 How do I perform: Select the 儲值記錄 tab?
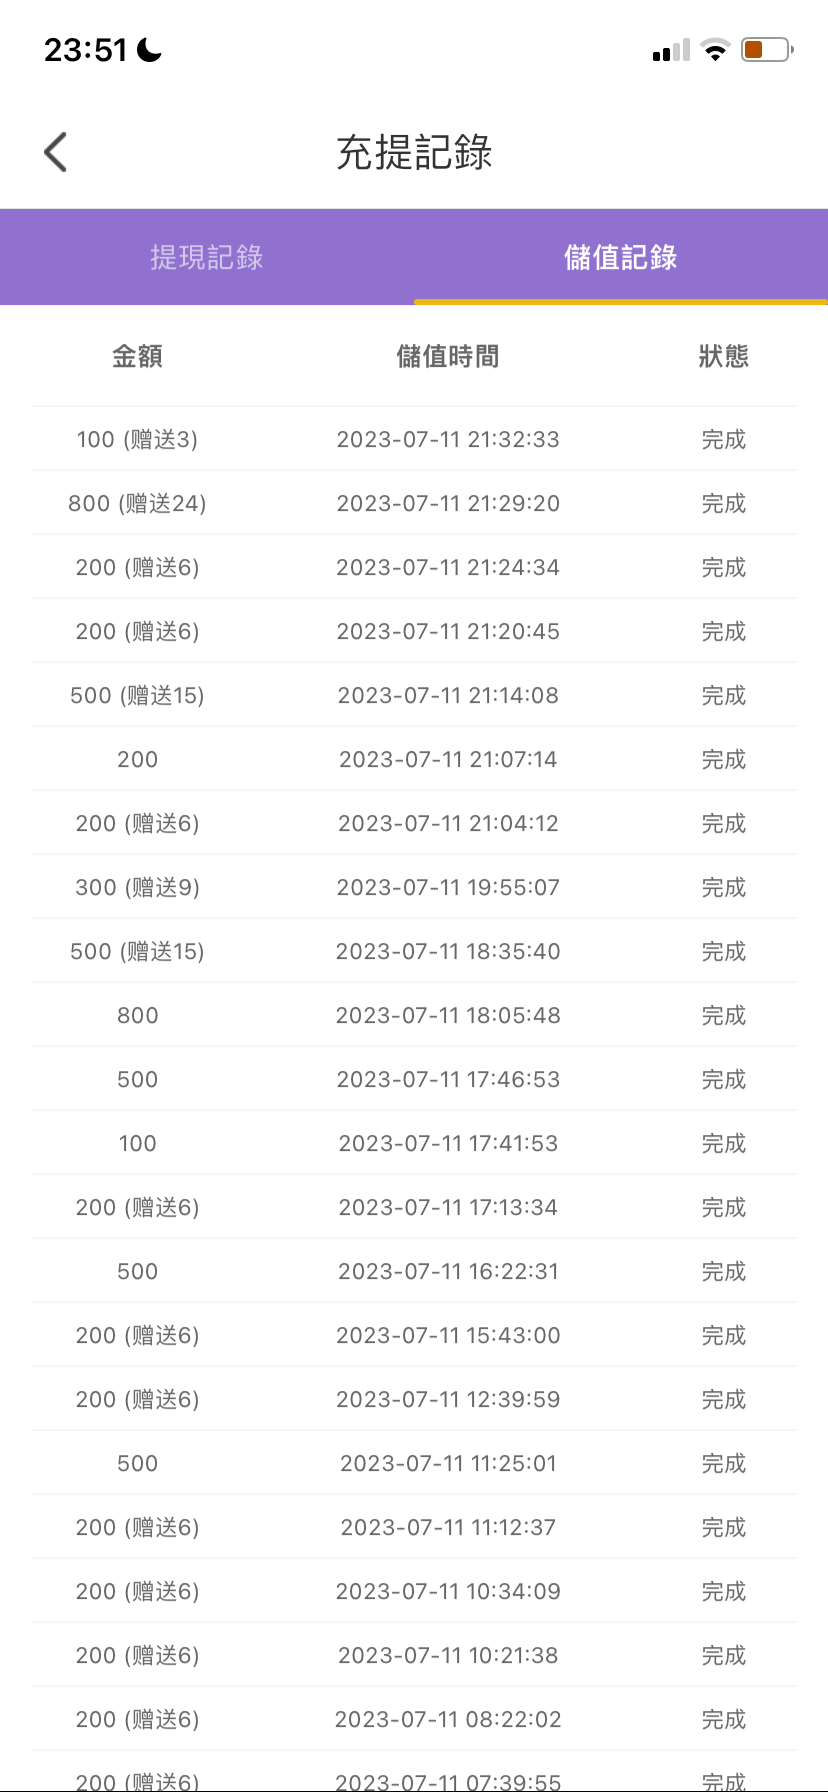620,257
